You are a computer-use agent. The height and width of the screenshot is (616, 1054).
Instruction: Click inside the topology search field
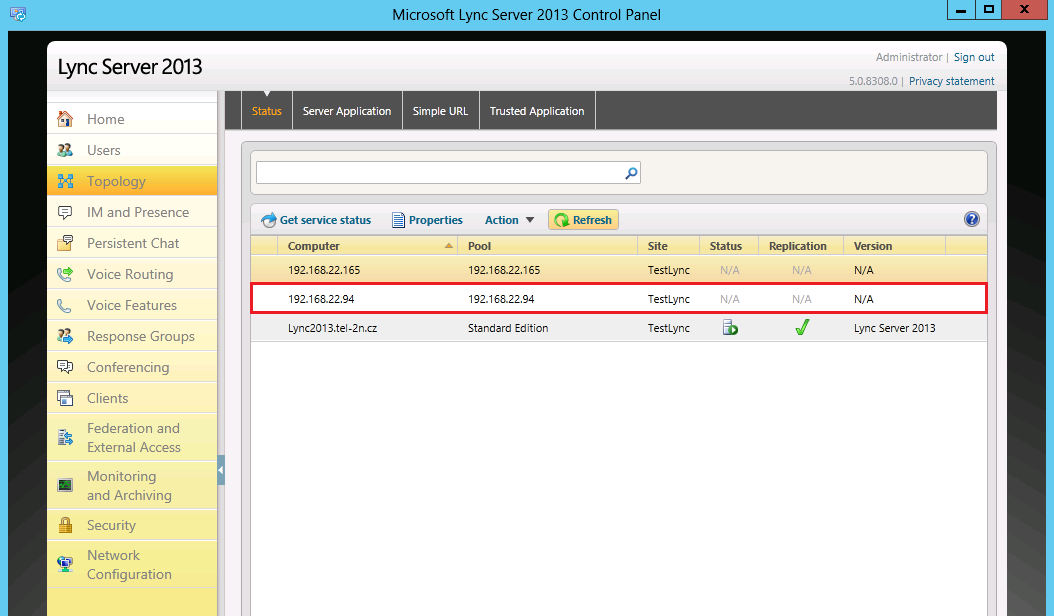click(438, 173)
